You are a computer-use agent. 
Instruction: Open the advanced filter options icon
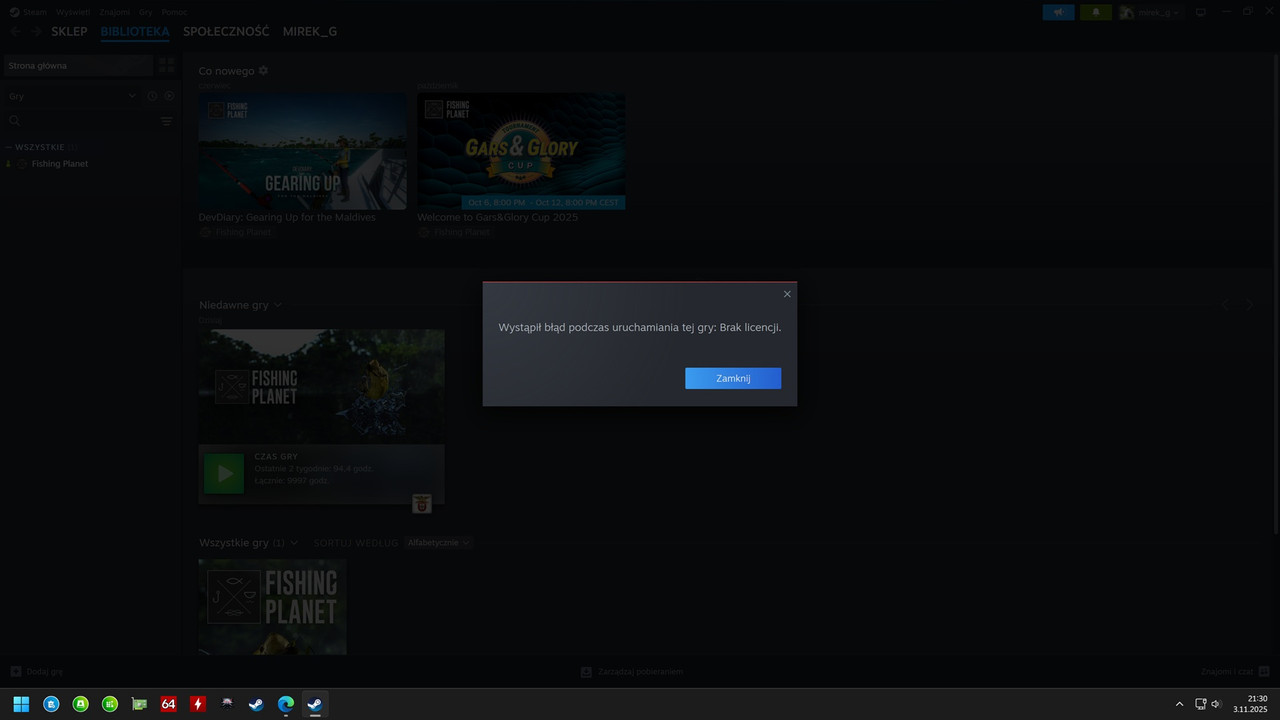[167, 121]
